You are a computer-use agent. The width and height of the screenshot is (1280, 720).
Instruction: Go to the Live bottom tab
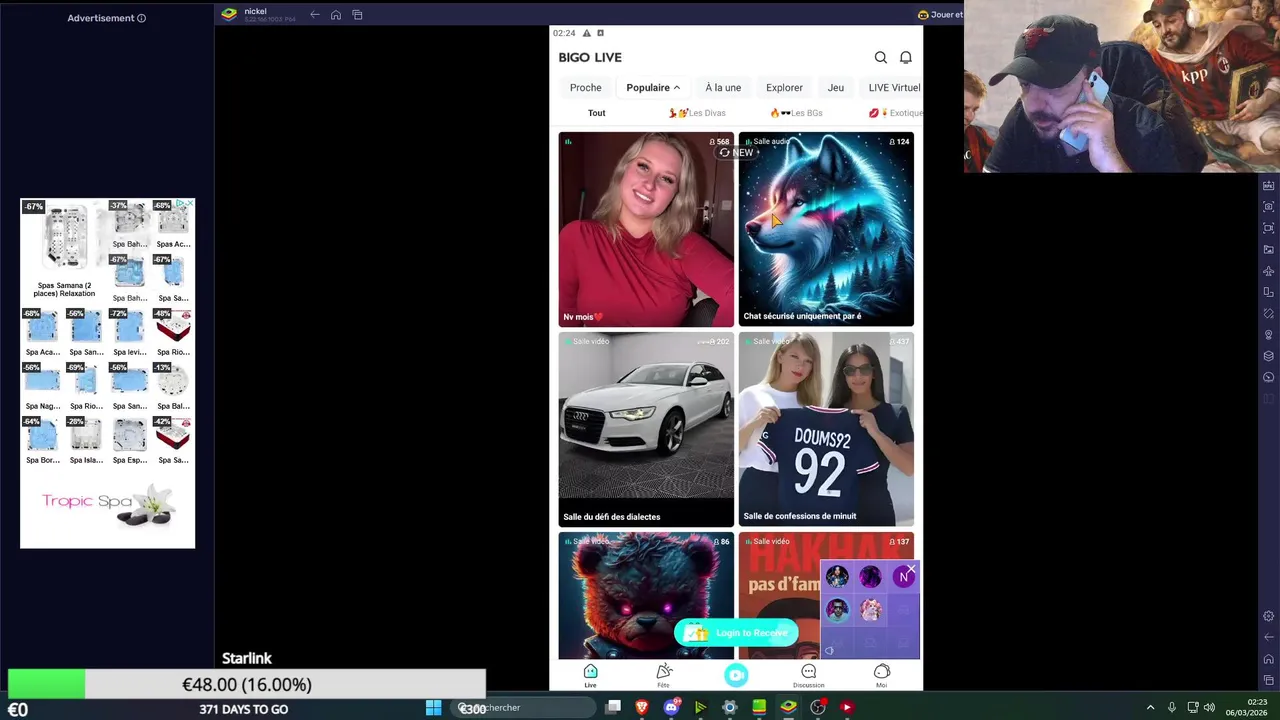(590, 676)
